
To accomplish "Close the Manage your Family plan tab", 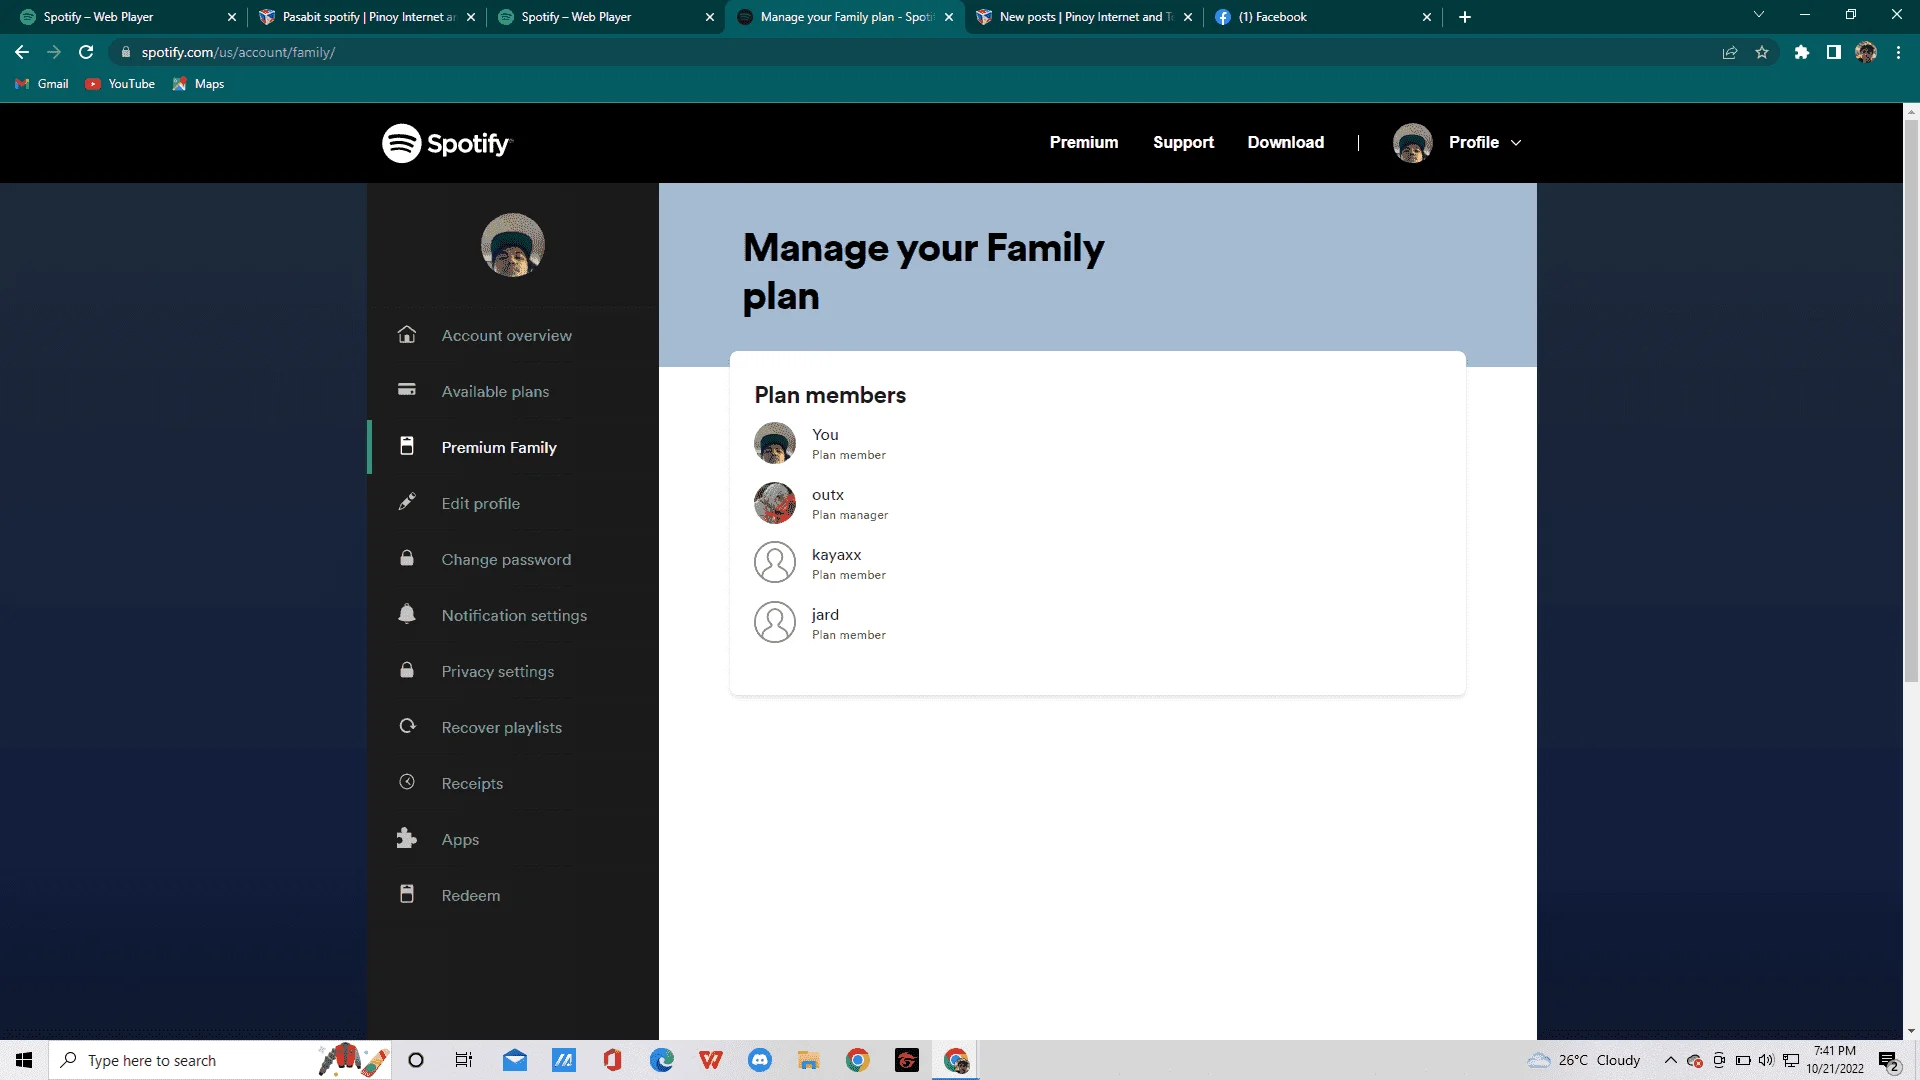I will coord(949,17).
